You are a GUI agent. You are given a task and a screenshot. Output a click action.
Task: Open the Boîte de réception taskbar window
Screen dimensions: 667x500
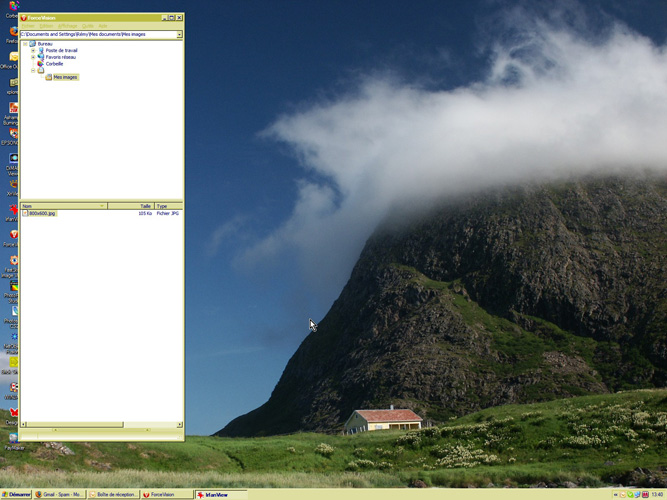pyautogui.click(x=113, y=494)
